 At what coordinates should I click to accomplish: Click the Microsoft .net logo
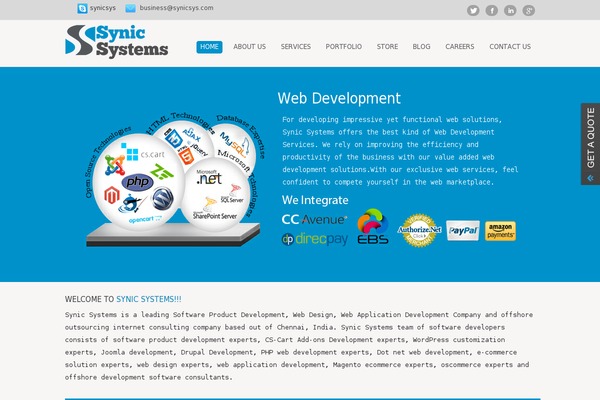click(209, 177)
